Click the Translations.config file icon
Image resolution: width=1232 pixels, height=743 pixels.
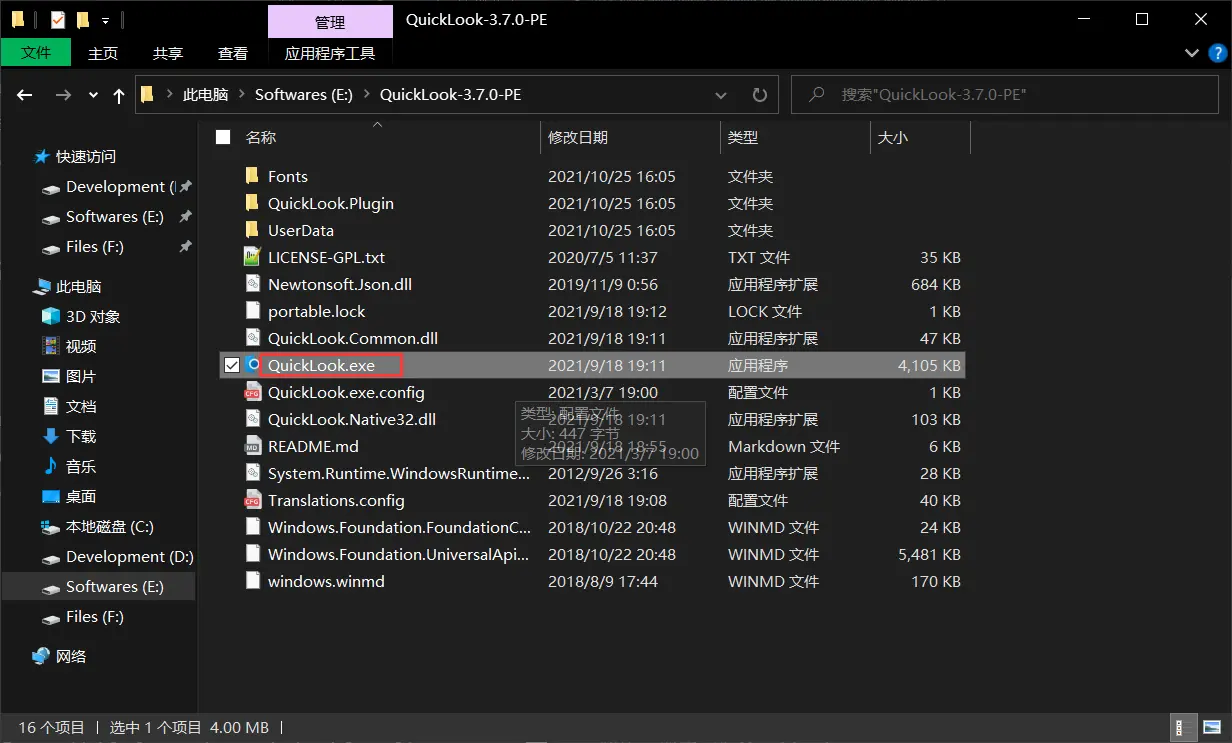click(252, 500)
